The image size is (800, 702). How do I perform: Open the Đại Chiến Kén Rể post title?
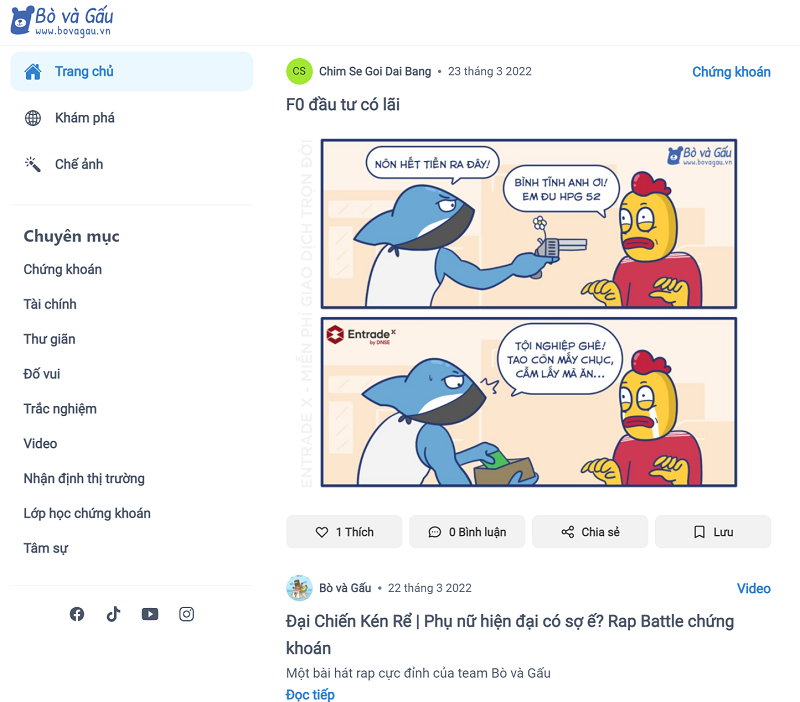pyautogui.click(x=510, y=635)
